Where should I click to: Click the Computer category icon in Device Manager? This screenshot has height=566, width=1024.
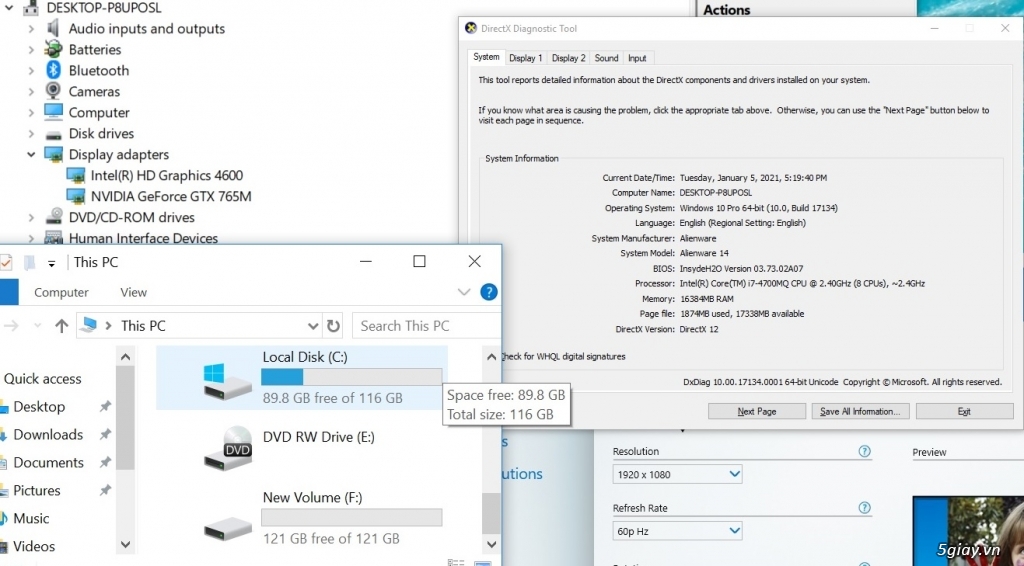[x=54, y=112]
